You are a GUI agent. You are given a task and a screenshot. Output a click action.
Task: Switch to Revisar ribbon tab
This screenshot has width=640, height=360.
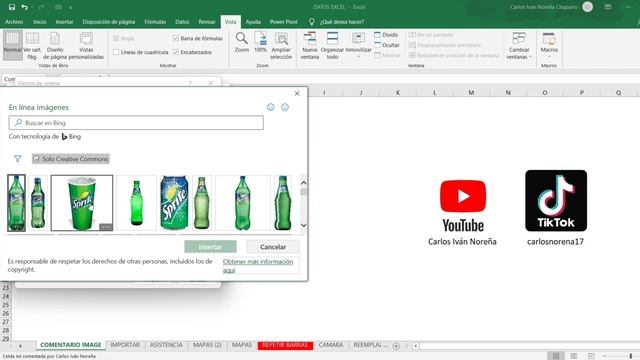[207, 22]
